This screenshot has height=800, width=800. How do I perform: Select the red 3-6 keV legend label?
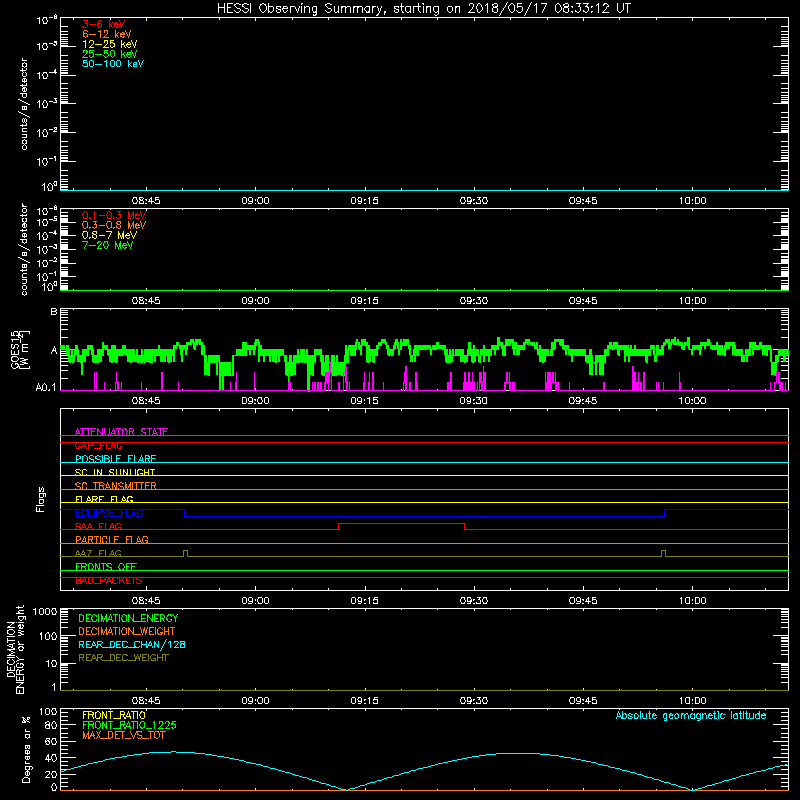[x=104, y=24]
